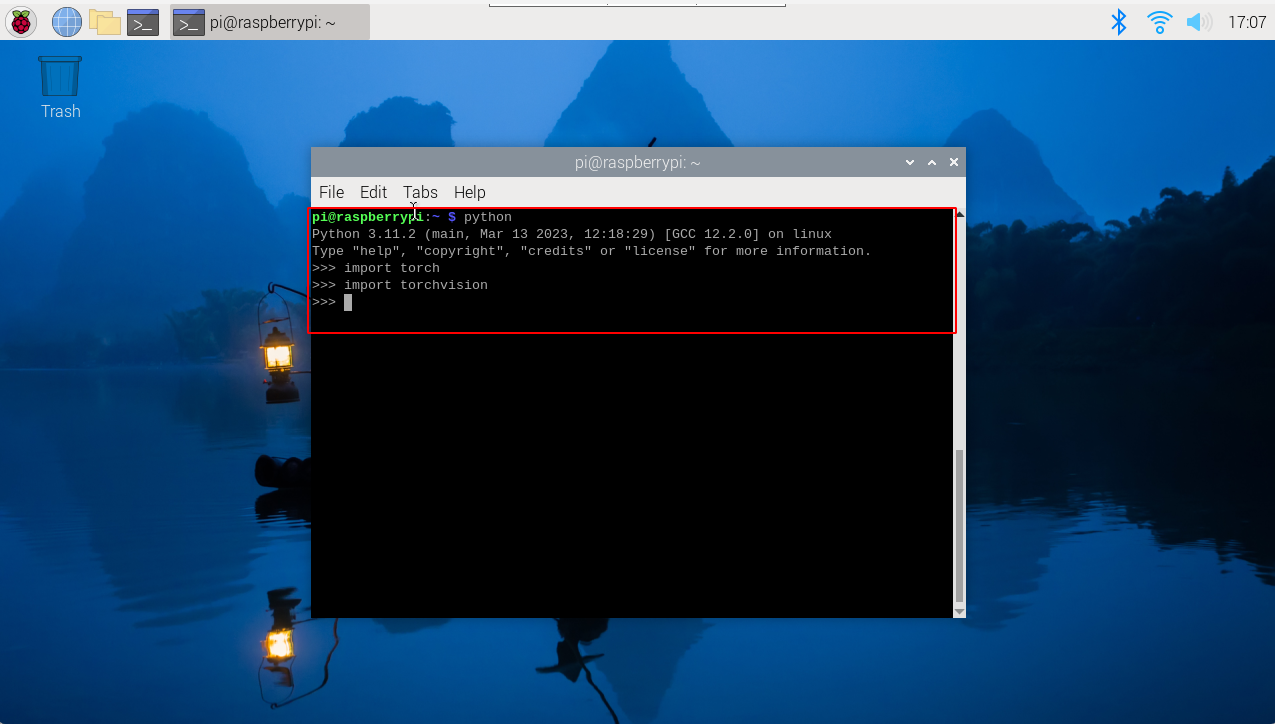Image resolution: width=1275 pixels, height=724 pixels.
Task: Open the File Manager folders icon
Action: [x=104, y=21]
